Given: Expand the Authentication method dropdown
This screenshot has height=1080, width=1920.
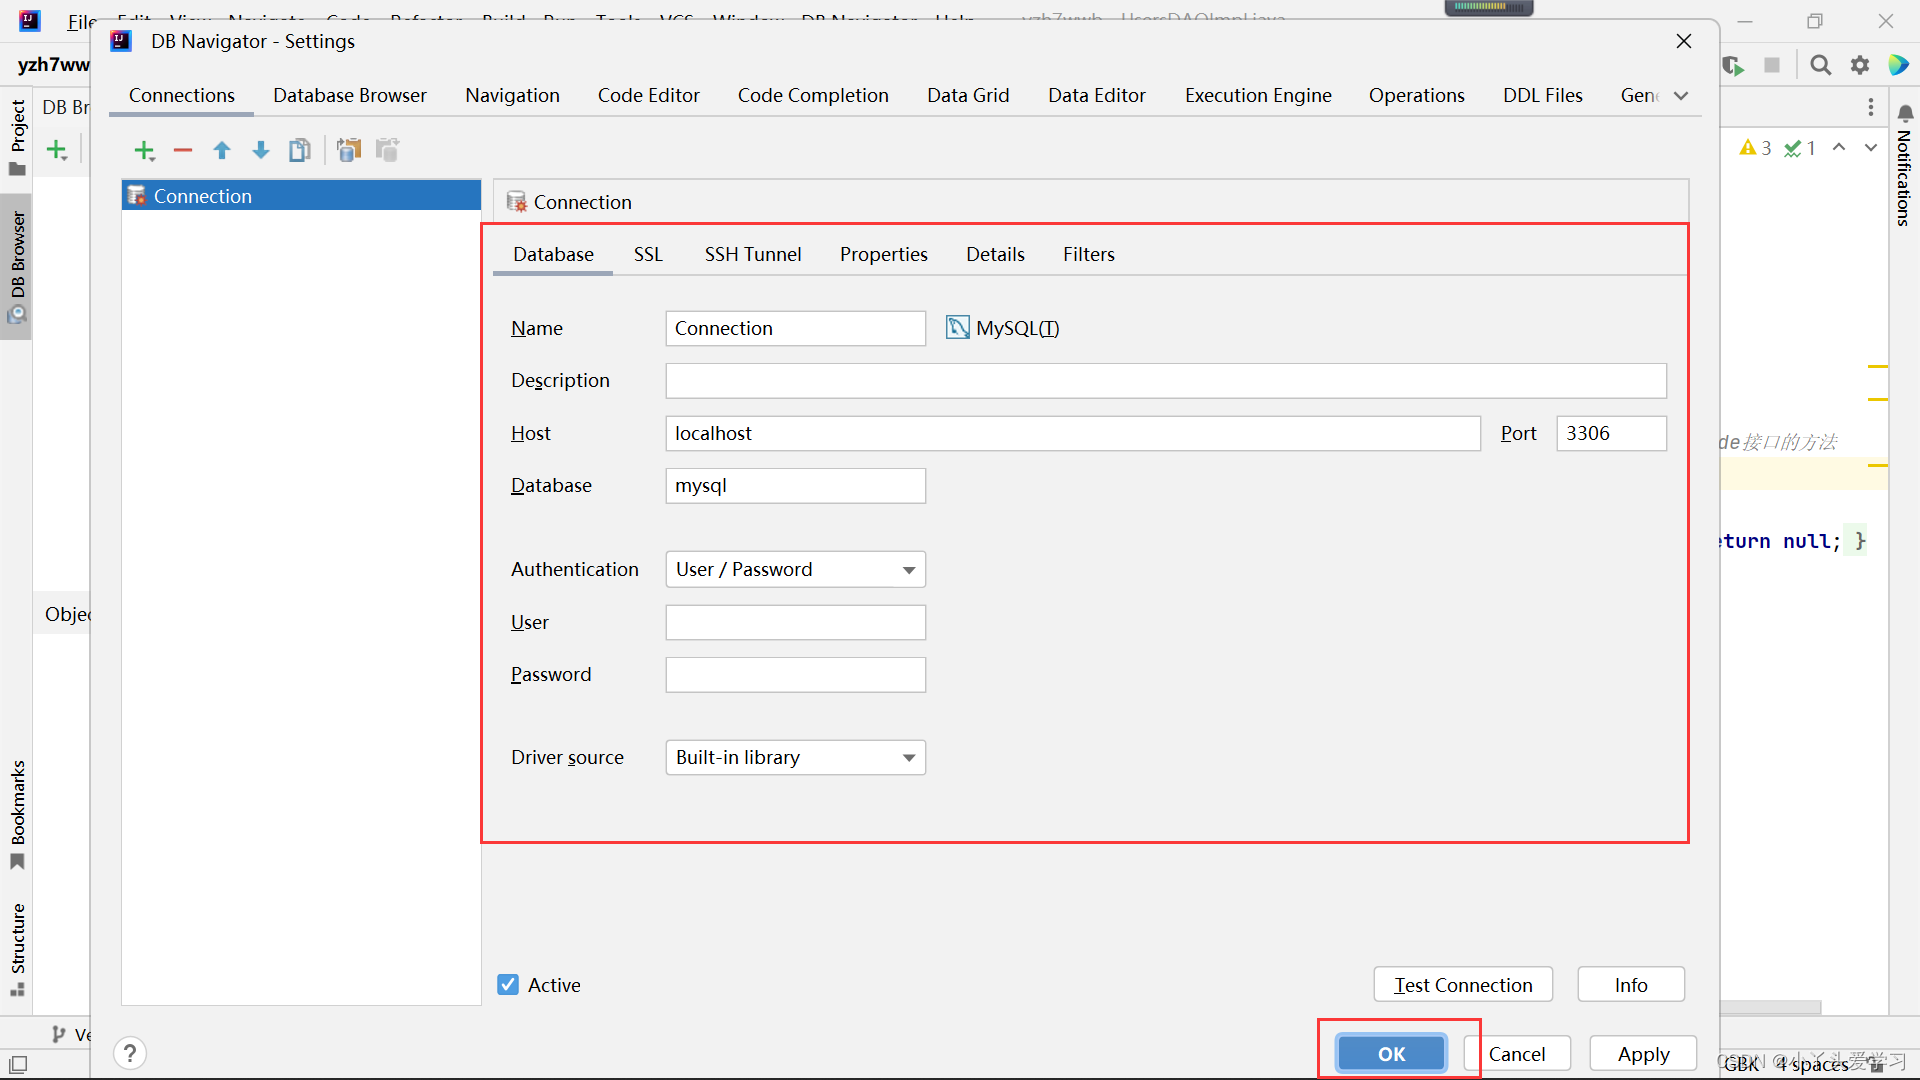Looking at the screenshot, I should [x=910, y=568].
